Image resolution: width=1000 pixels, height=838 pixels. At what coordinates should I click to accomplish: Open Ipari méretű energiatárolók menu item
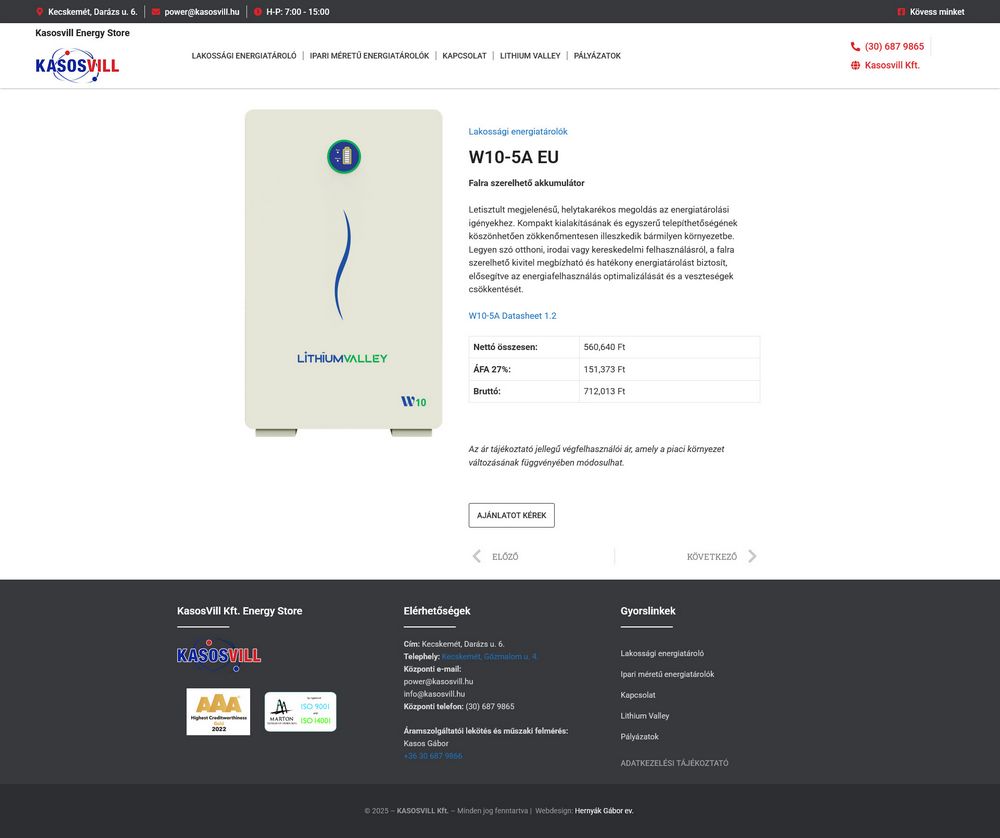(x=369, y=56)
